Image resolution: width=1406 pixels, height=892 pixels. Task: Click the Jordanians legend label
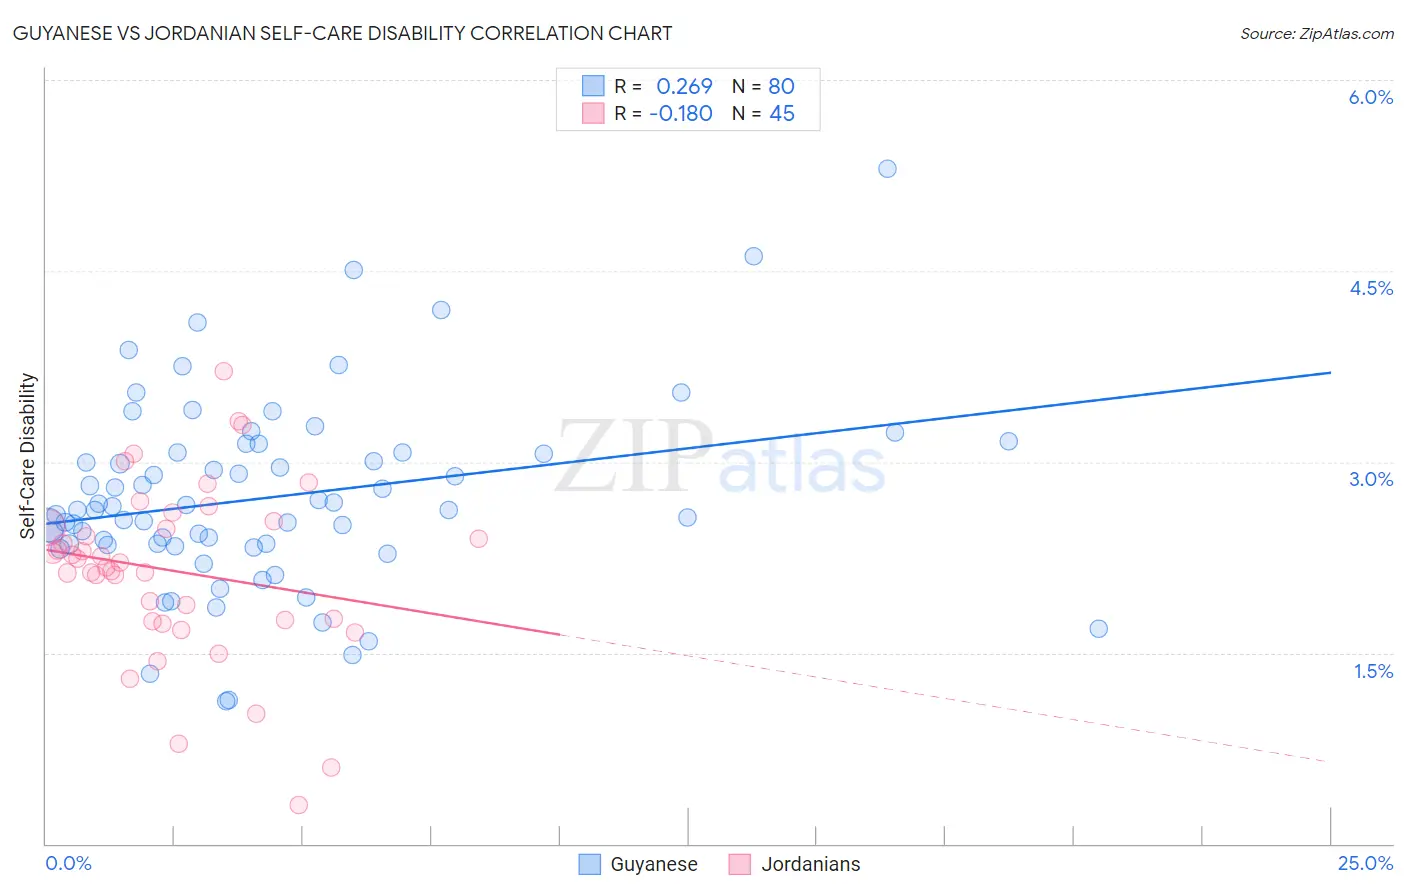(811, 864)
